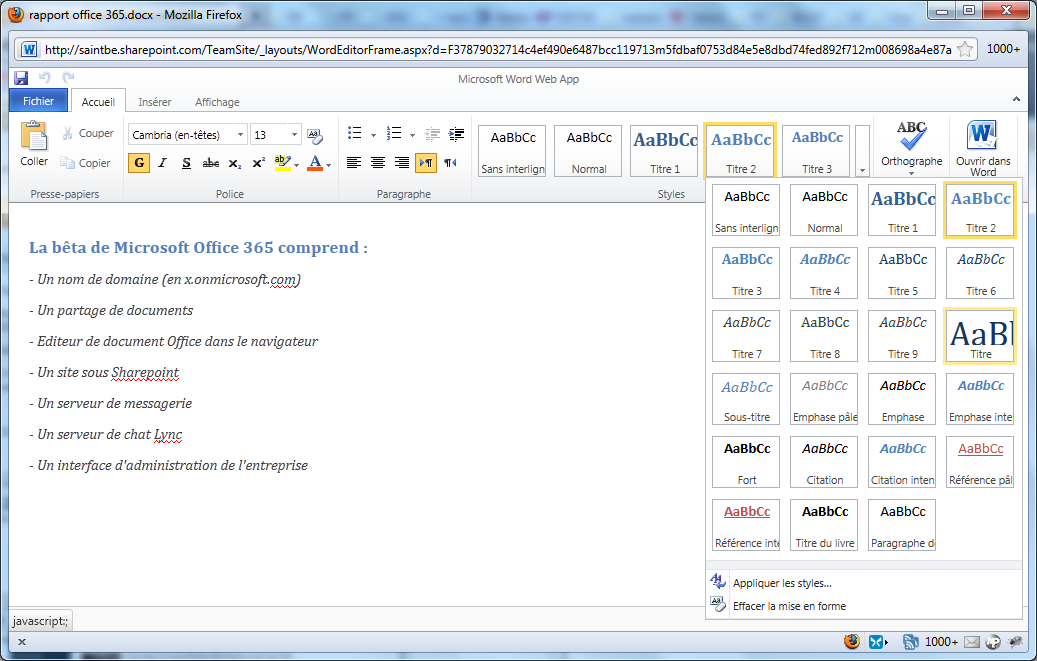Select Sans interligne style in the ribbon
The image size is (1037, 661).
pyautogui.click(x=513, y=151)
